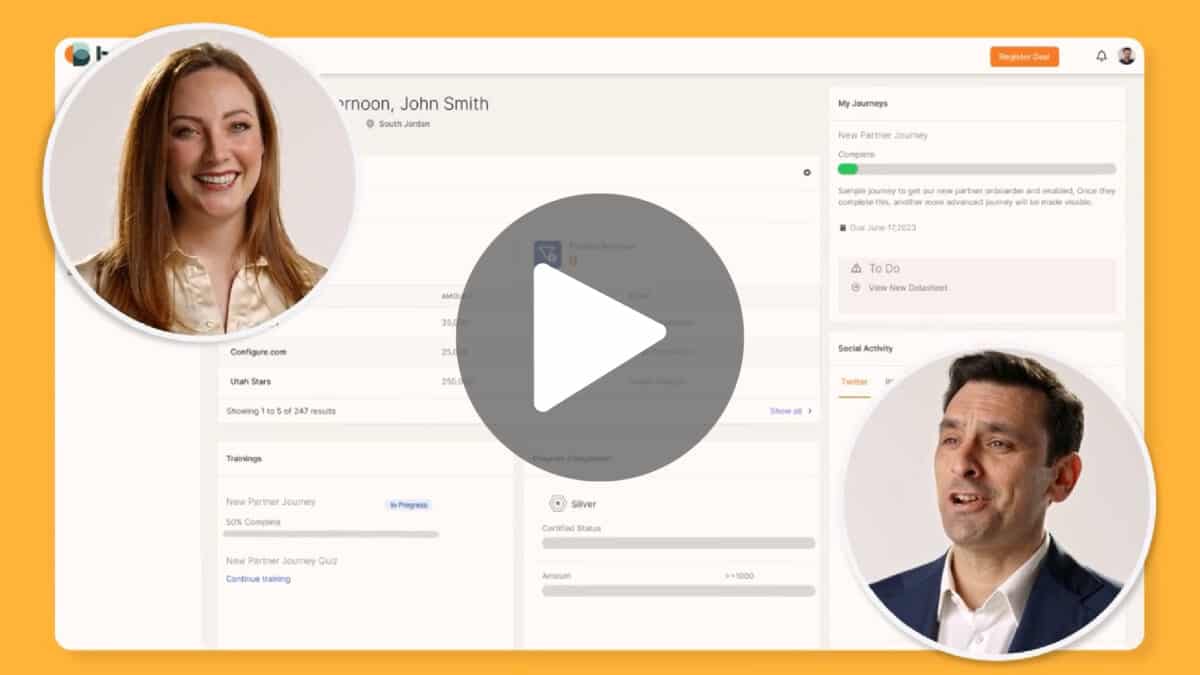
Task: Follow the Continue training link
Action: [x=258, y=579]
